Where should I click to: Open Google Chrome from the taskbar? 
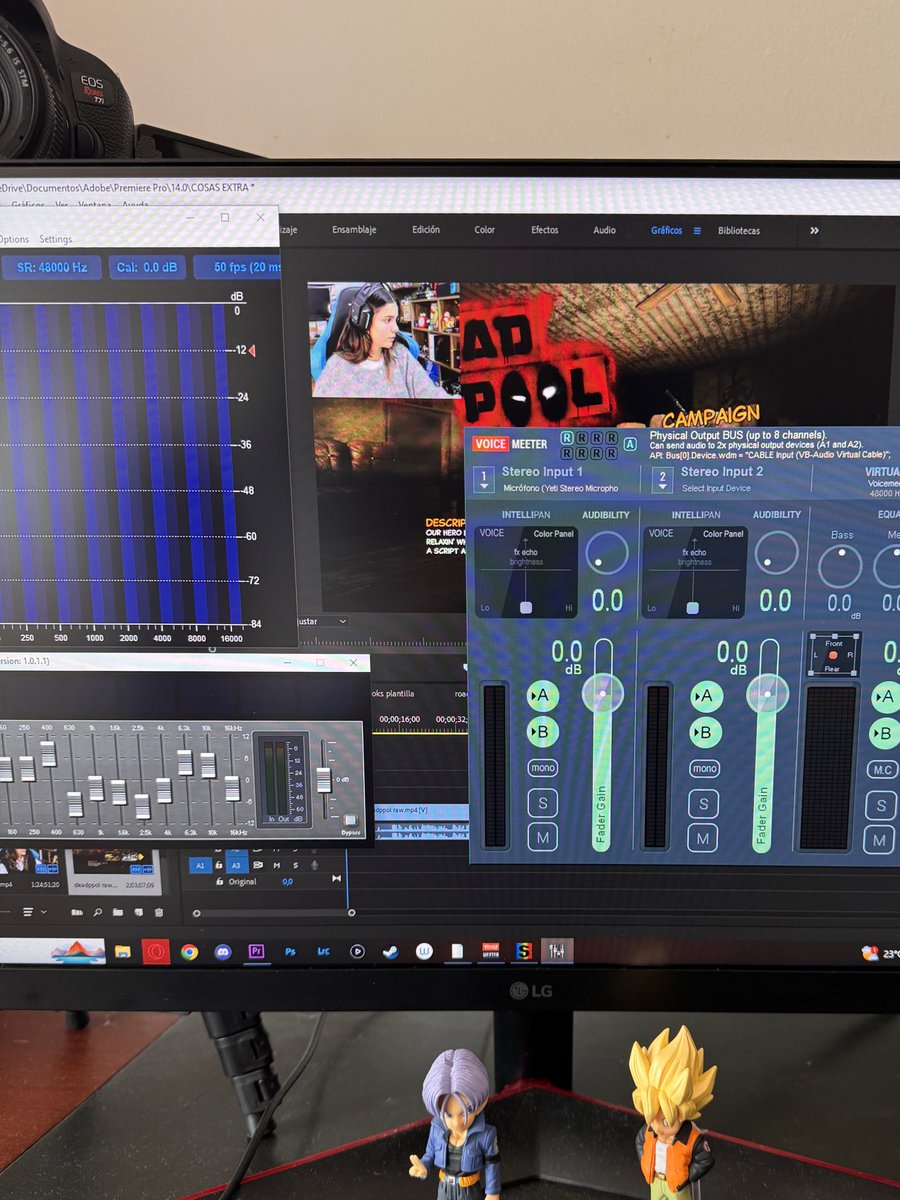[189, 951]
